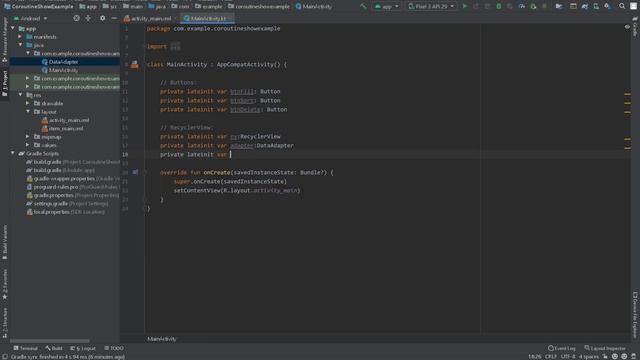This screenshot has height=360, width=640.
Task: Collapse the java folder arrow
Action: click(x=20, y=45)
